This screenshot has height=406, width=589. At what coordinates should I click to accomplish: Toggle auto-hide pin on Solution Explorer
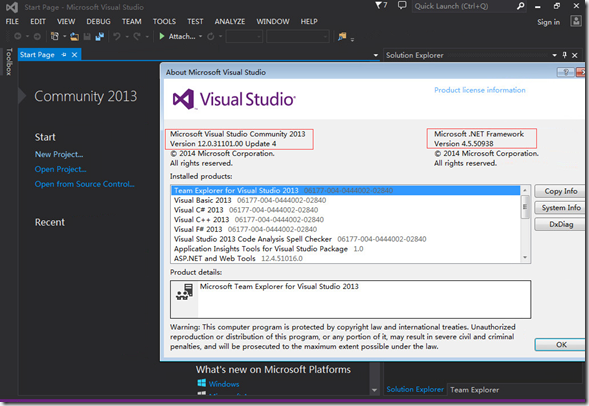click(x=564, y=55)
